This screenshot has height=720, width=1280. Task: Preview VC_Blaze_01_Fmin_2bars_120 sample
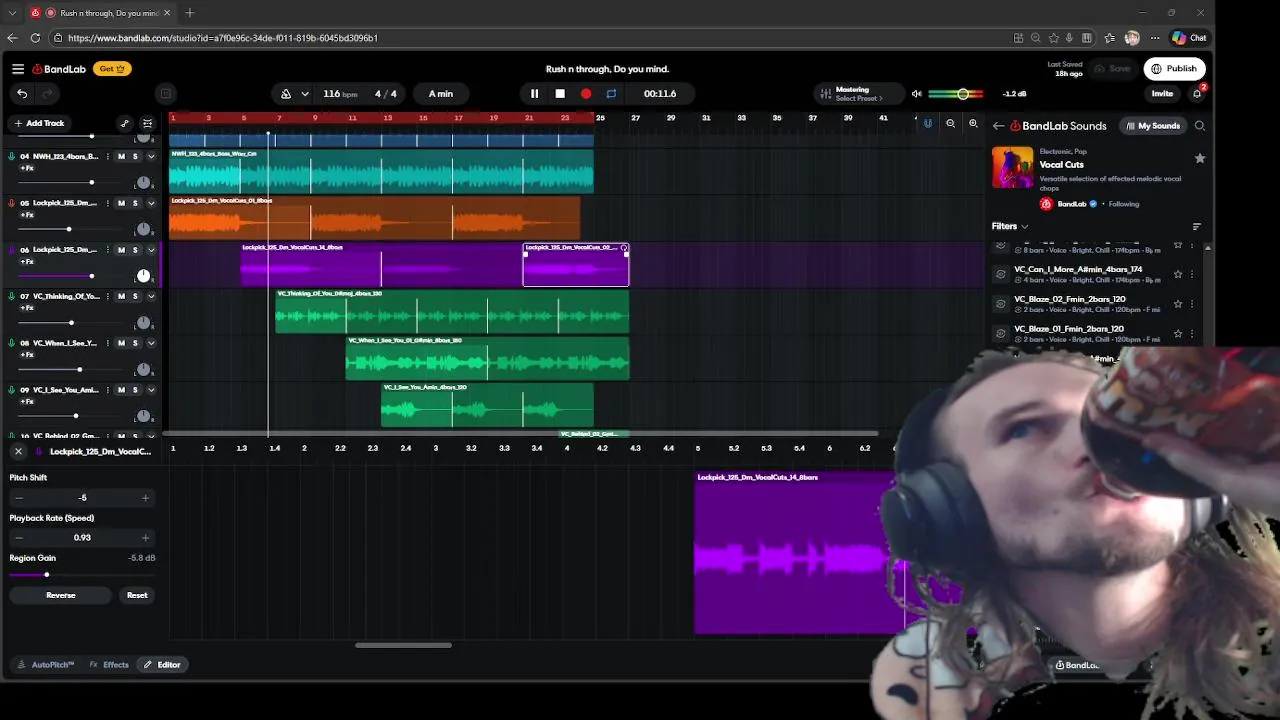[1001, 333]
